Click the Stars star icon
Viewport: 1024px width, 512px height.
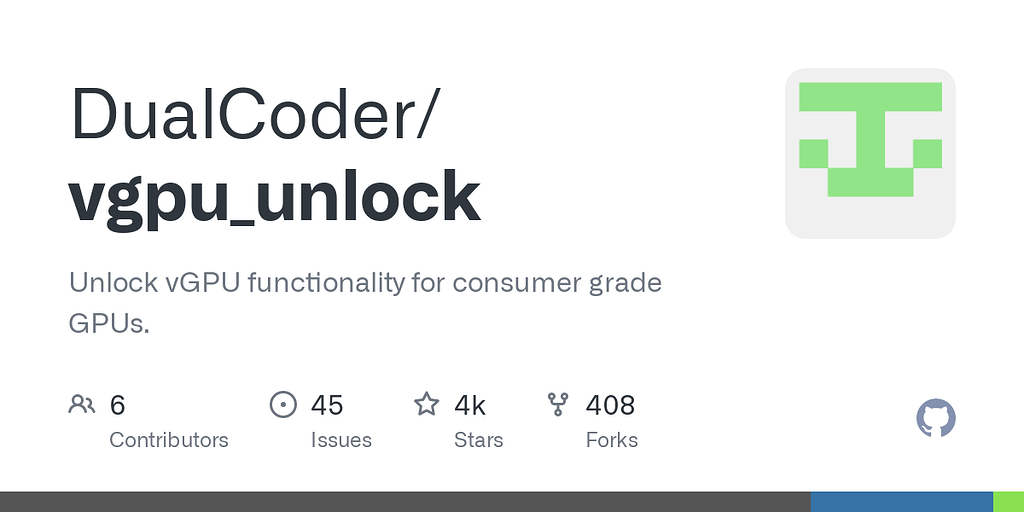(x=427, y=404)
